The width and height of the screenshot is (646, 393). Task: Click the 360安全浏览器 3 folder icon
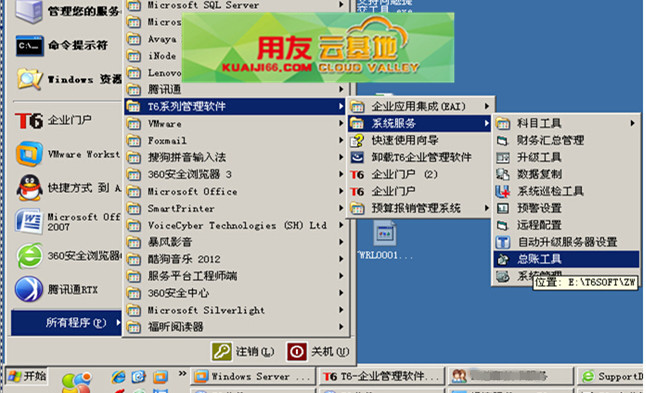click(133, 175)
